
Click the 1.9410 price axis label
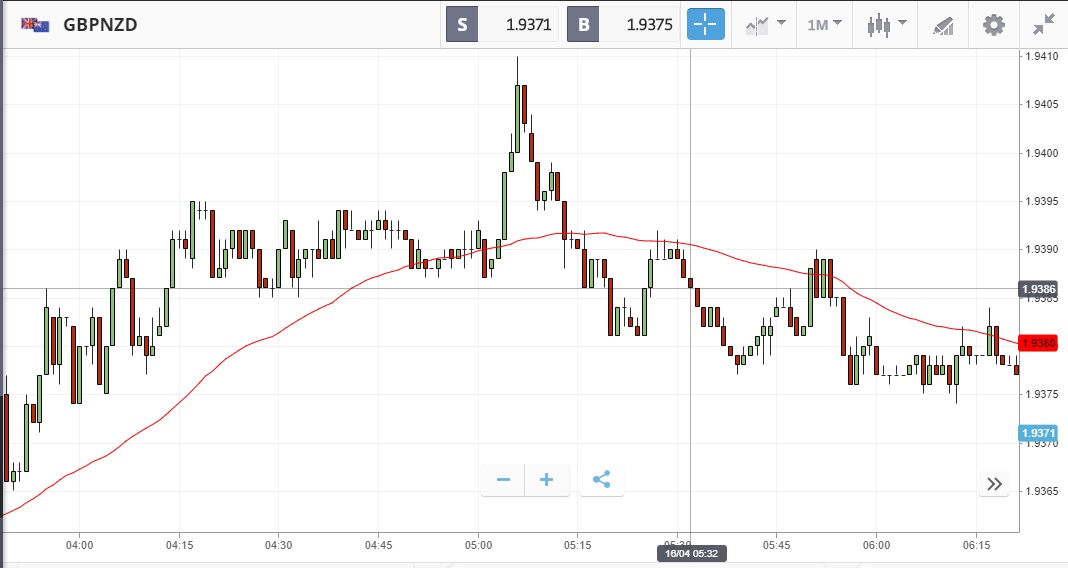click(1042, 56)
